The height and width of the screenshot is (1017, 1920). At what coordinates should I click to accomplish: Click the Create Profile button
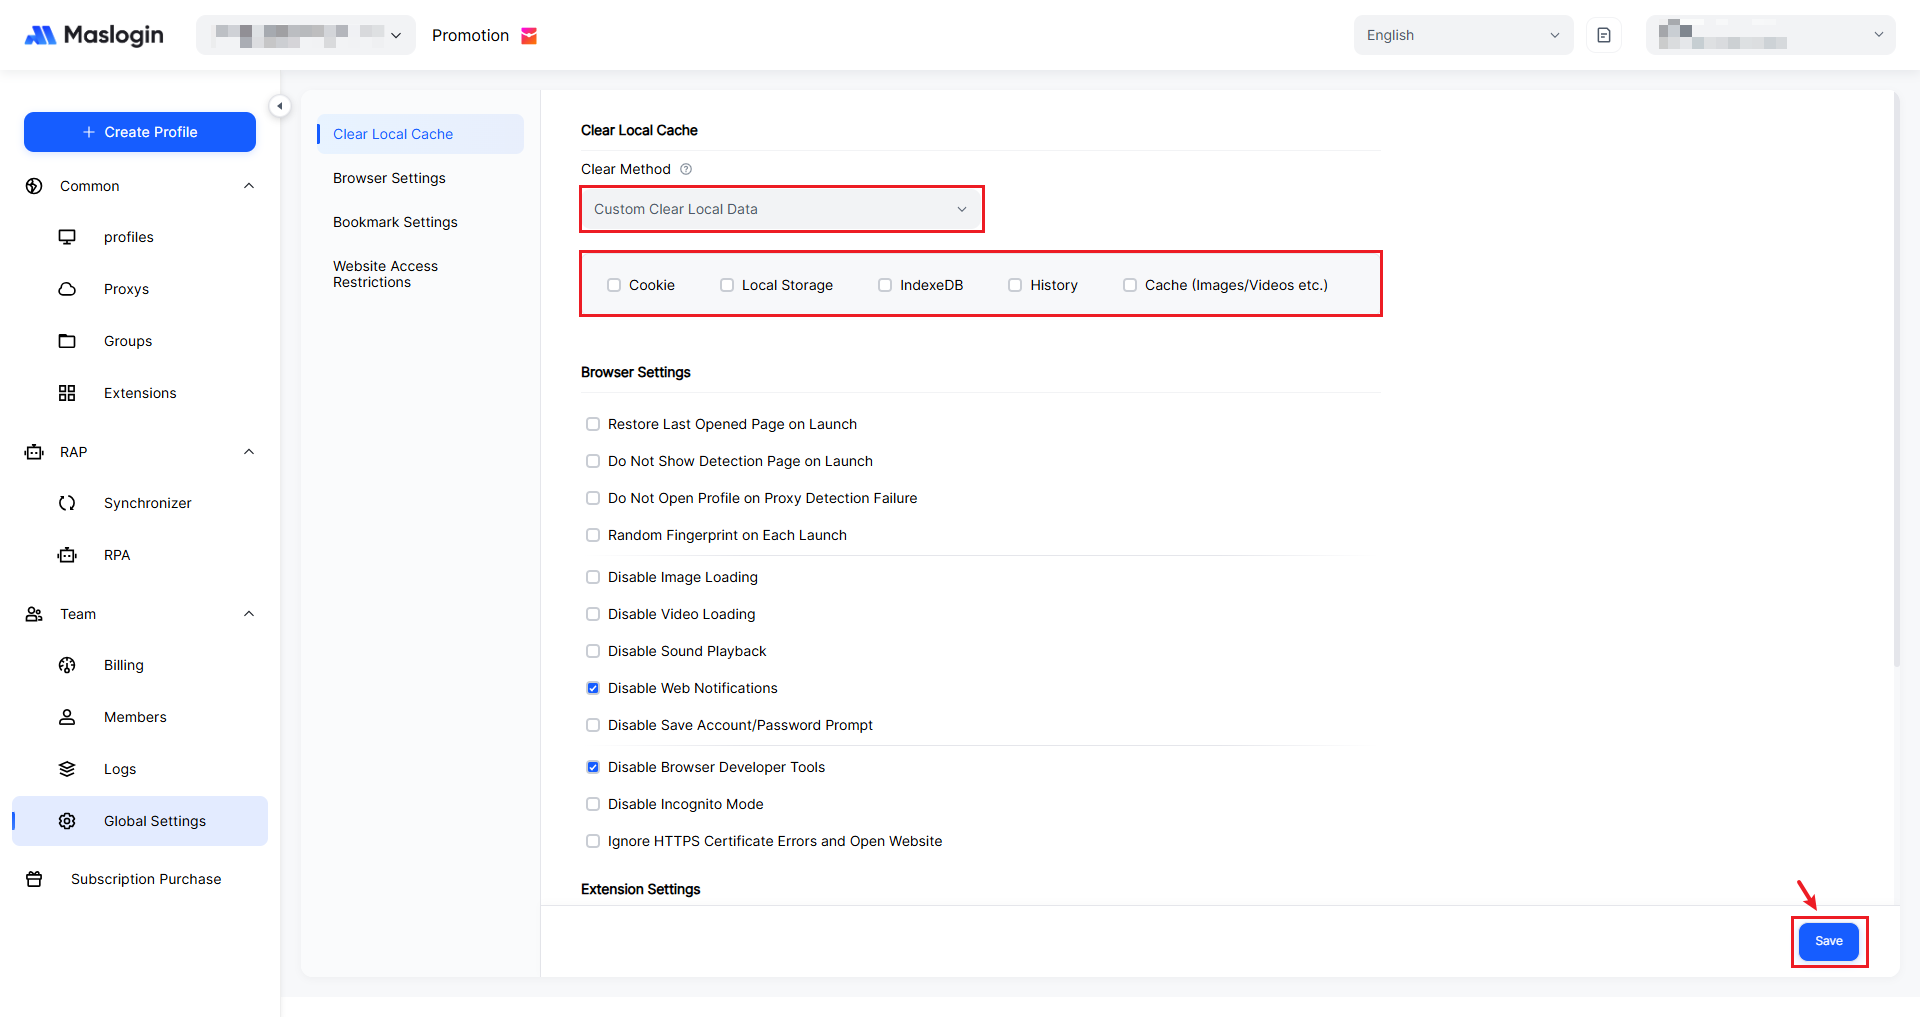140,132
